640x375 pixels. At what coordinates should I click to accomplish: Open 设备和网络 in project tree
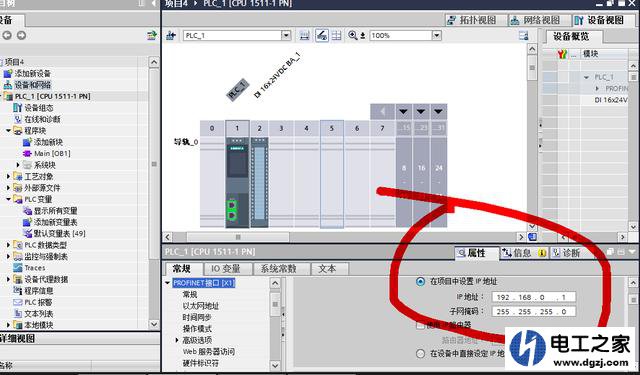33,85
